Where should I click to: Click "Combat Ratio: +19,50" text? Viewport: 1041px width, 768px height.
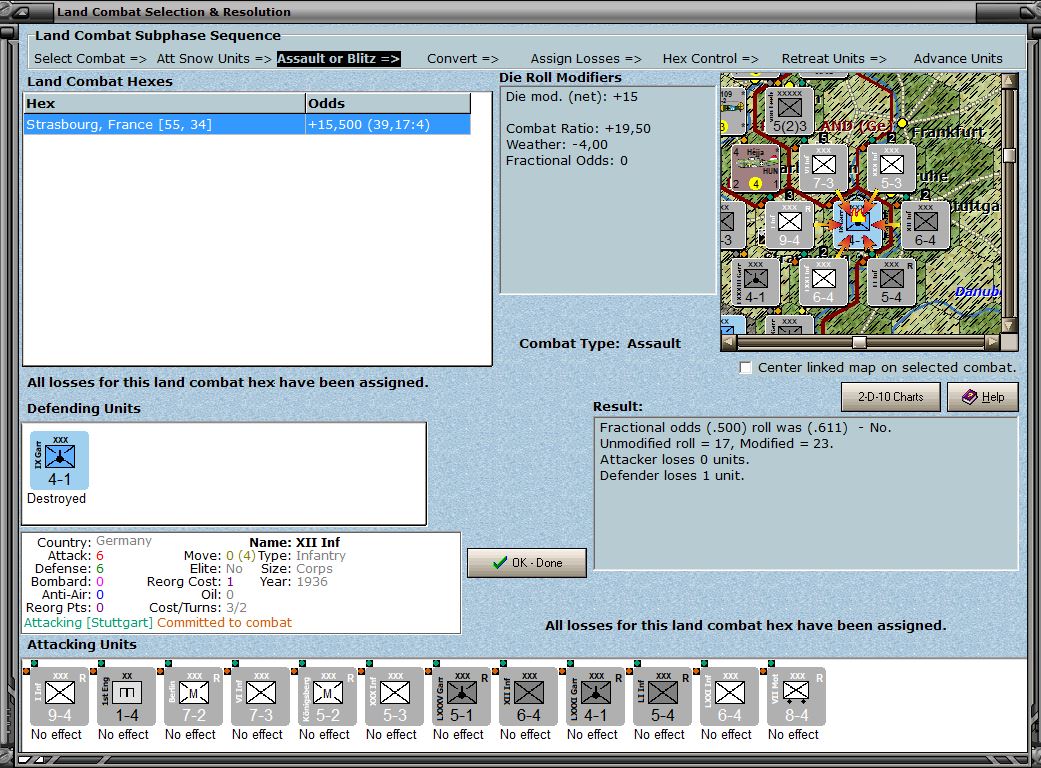point(578,129)
